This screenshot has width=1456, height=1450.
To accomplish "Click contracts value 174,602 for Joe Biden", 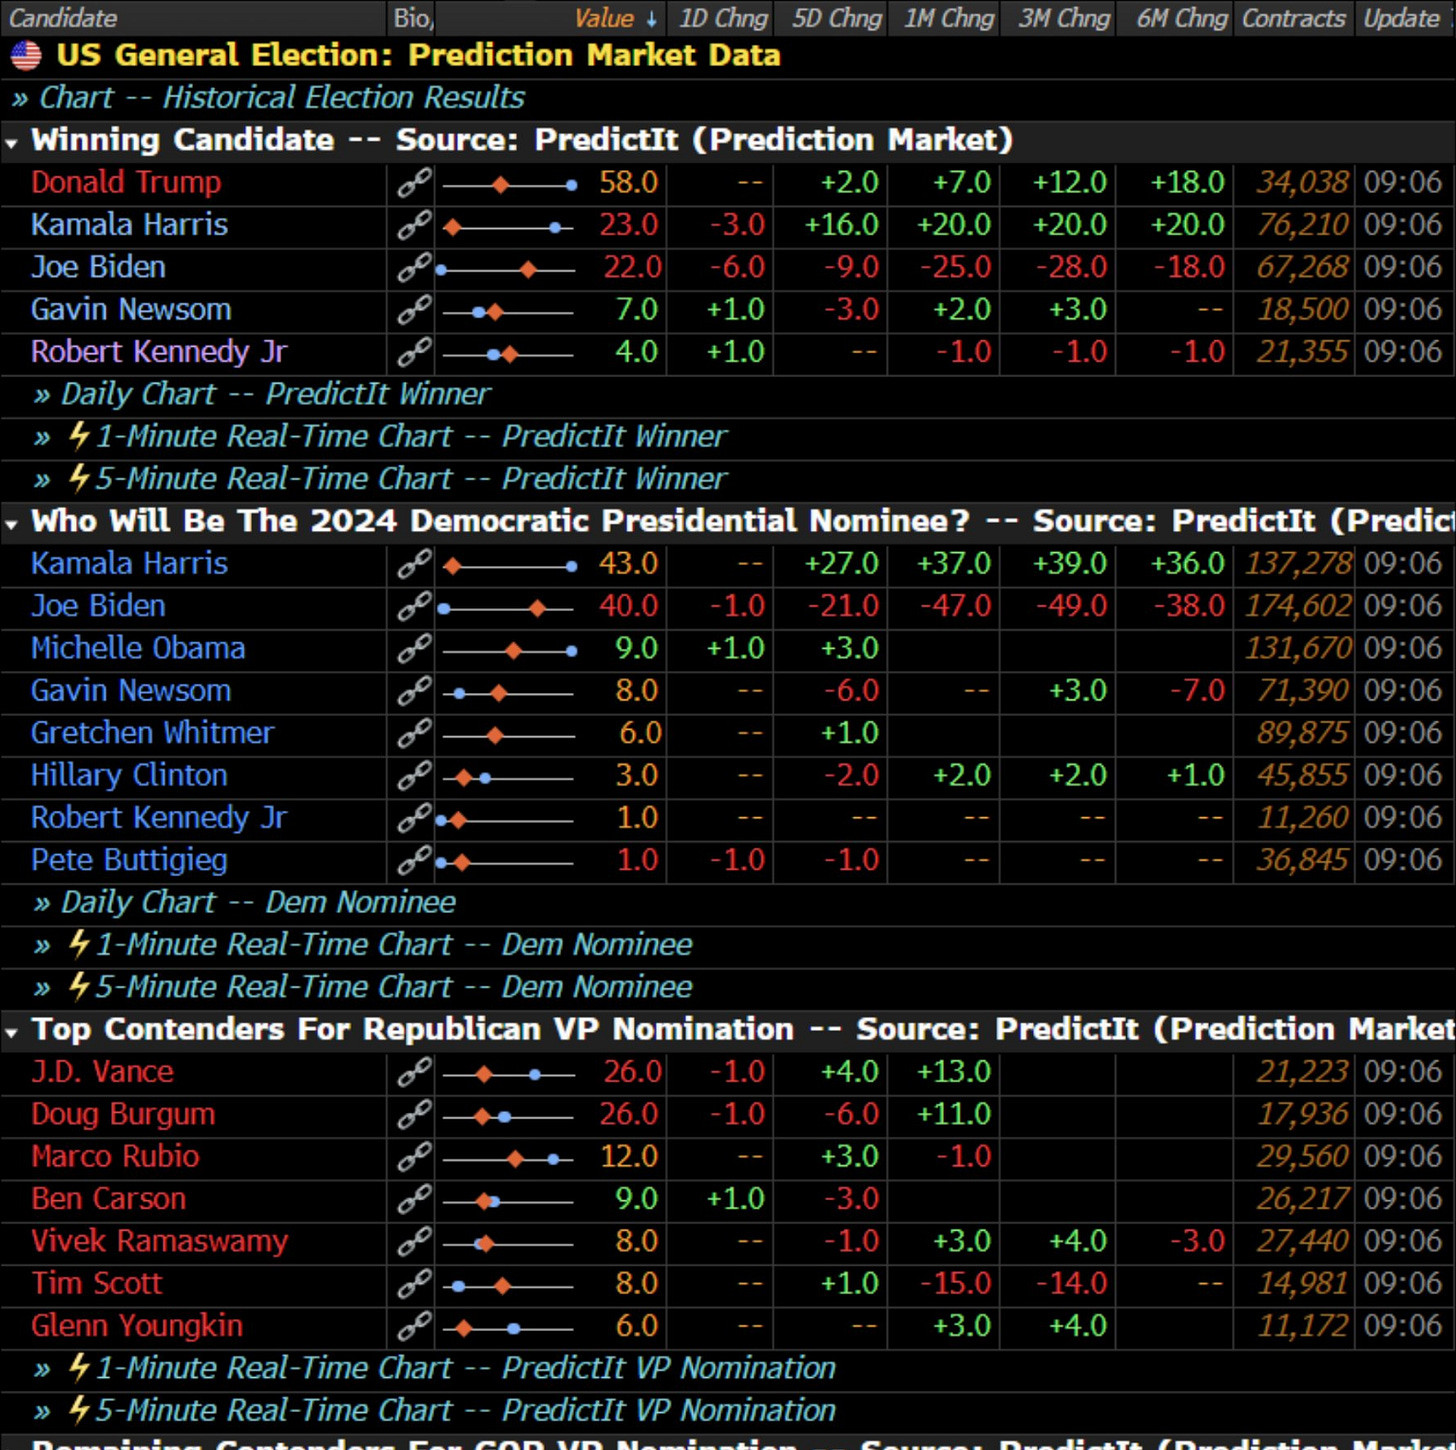I will (1297, 606).
